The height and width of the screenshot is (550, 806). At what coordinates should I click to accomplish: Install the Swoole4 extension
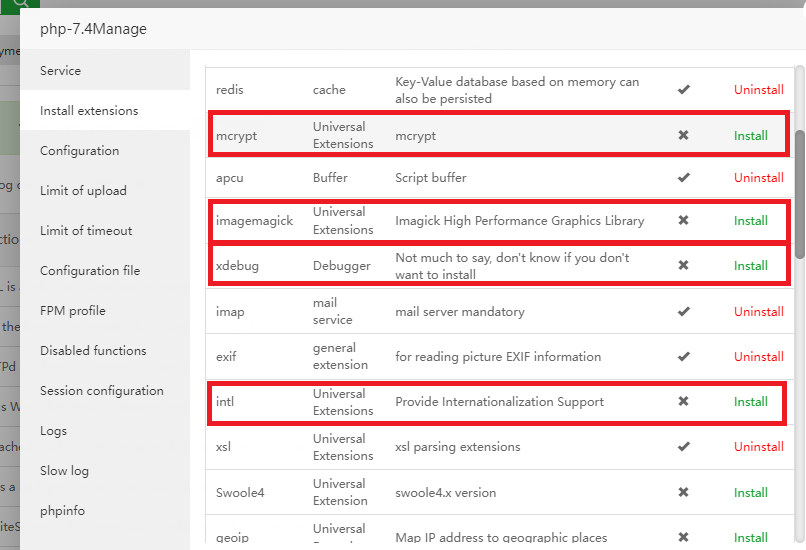tap(751, 492)
